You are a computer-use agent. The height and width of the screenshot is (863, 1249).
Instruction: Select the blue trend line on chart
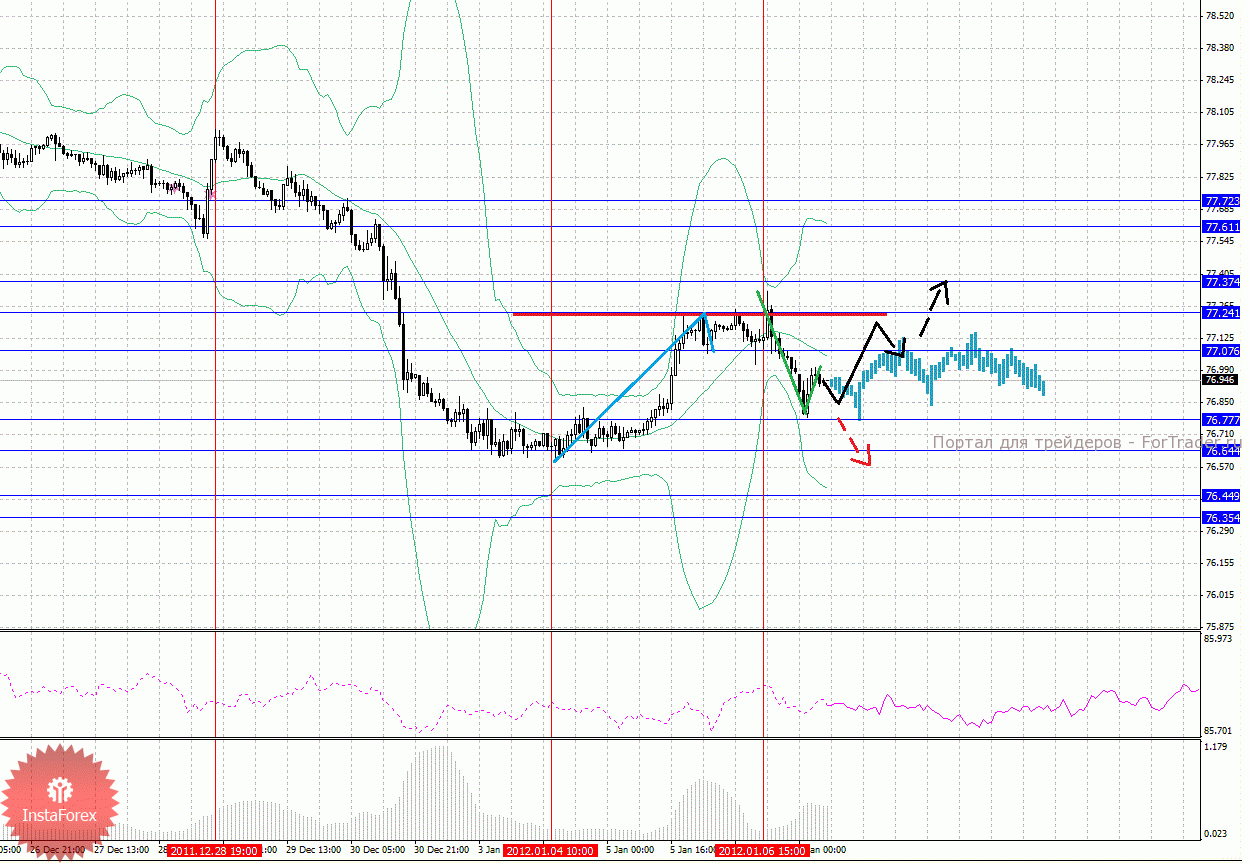pos(630,387)
